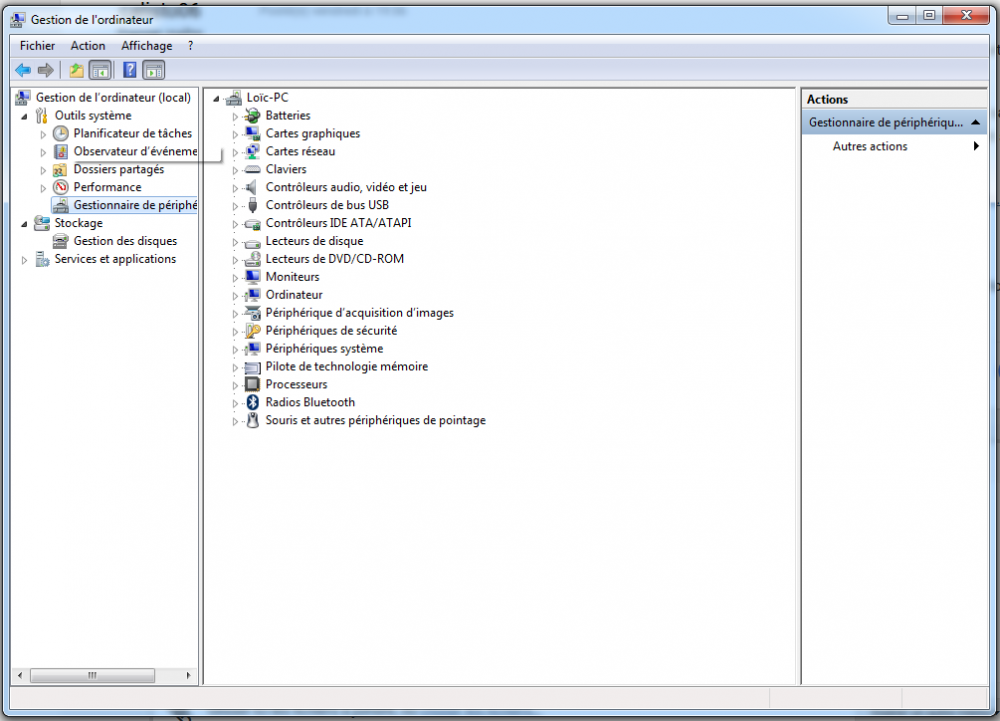Click the Performance icon in left tree
This screenshot has height=721, width=1000.
click(61, 187)
